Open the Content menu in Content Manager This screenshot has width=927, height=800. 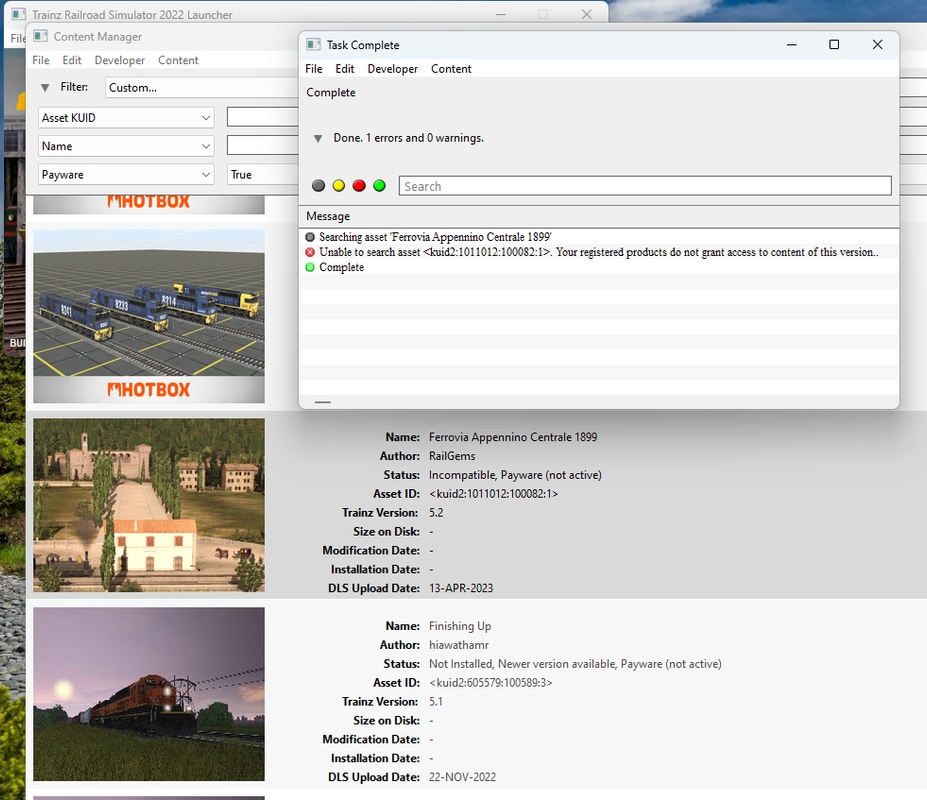click(178, 60)
